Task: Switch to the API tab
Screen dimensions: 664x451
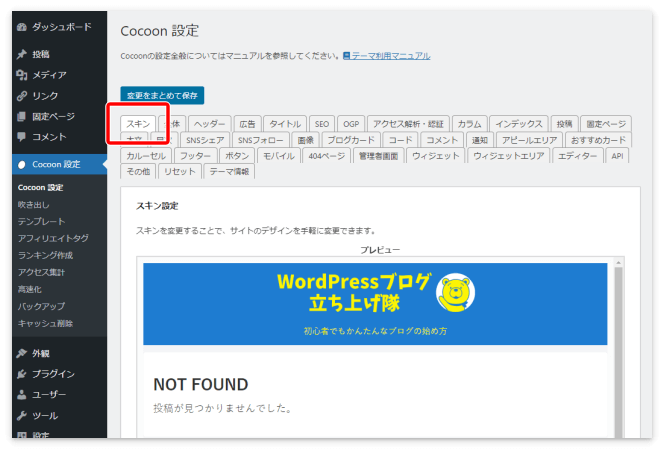Action: click(617, 155)
